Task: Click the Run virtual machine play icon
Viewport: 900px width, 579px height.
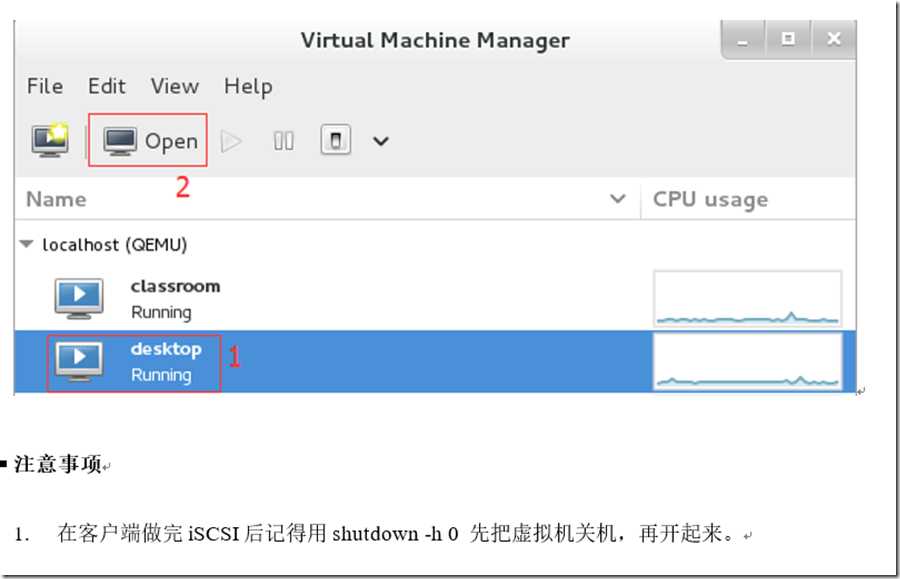Action: click(231, 141)
